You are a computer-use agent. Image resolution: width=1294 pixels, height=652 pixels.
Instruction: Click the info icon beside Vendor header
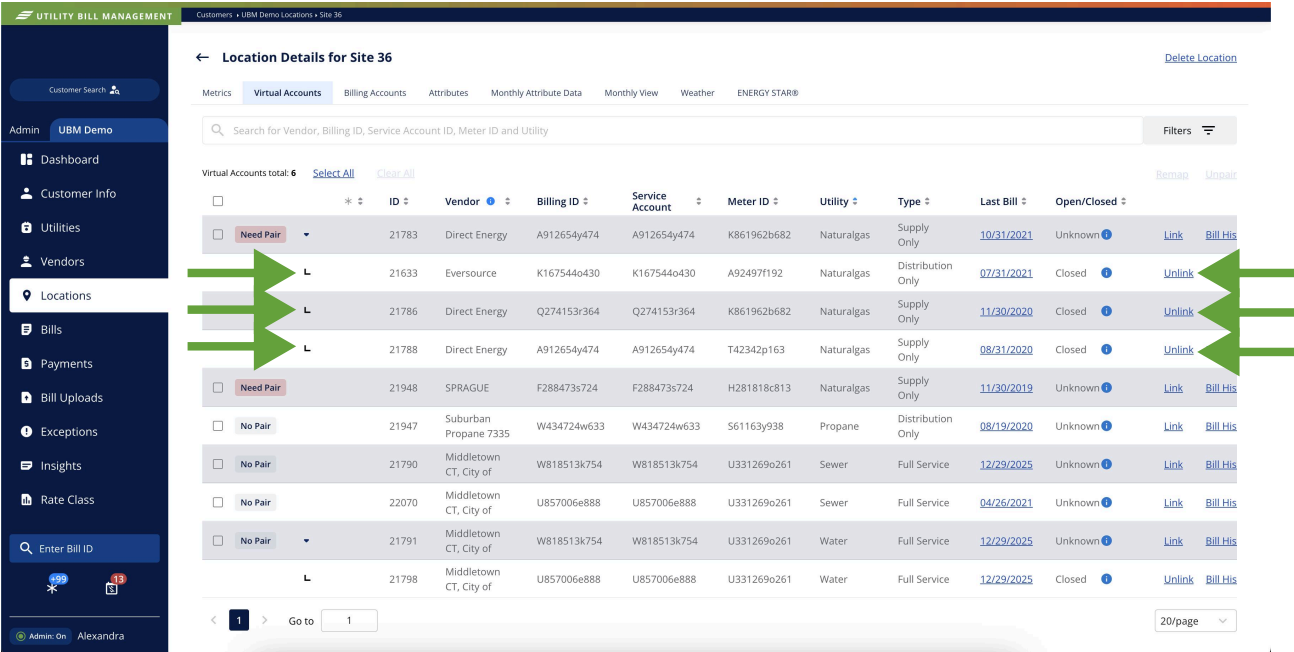tap(490, 202)
